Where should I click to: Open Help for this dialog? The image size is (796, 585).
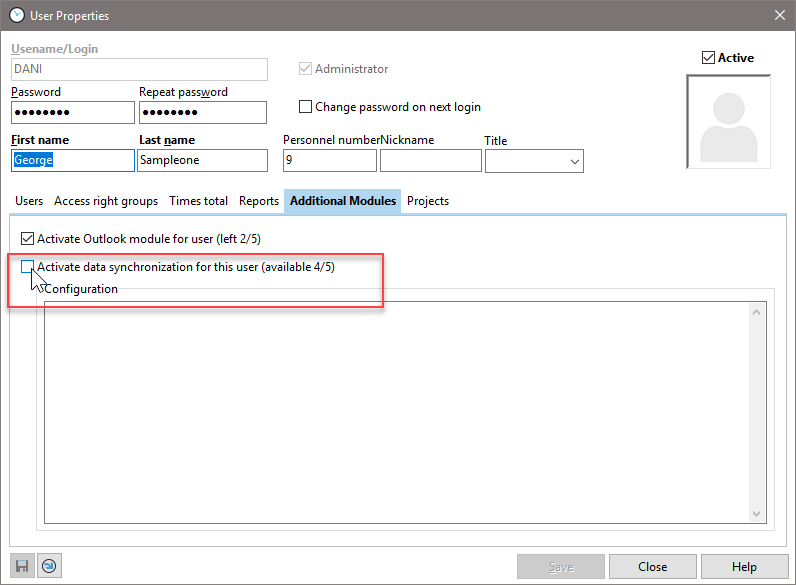pos(744,567)
